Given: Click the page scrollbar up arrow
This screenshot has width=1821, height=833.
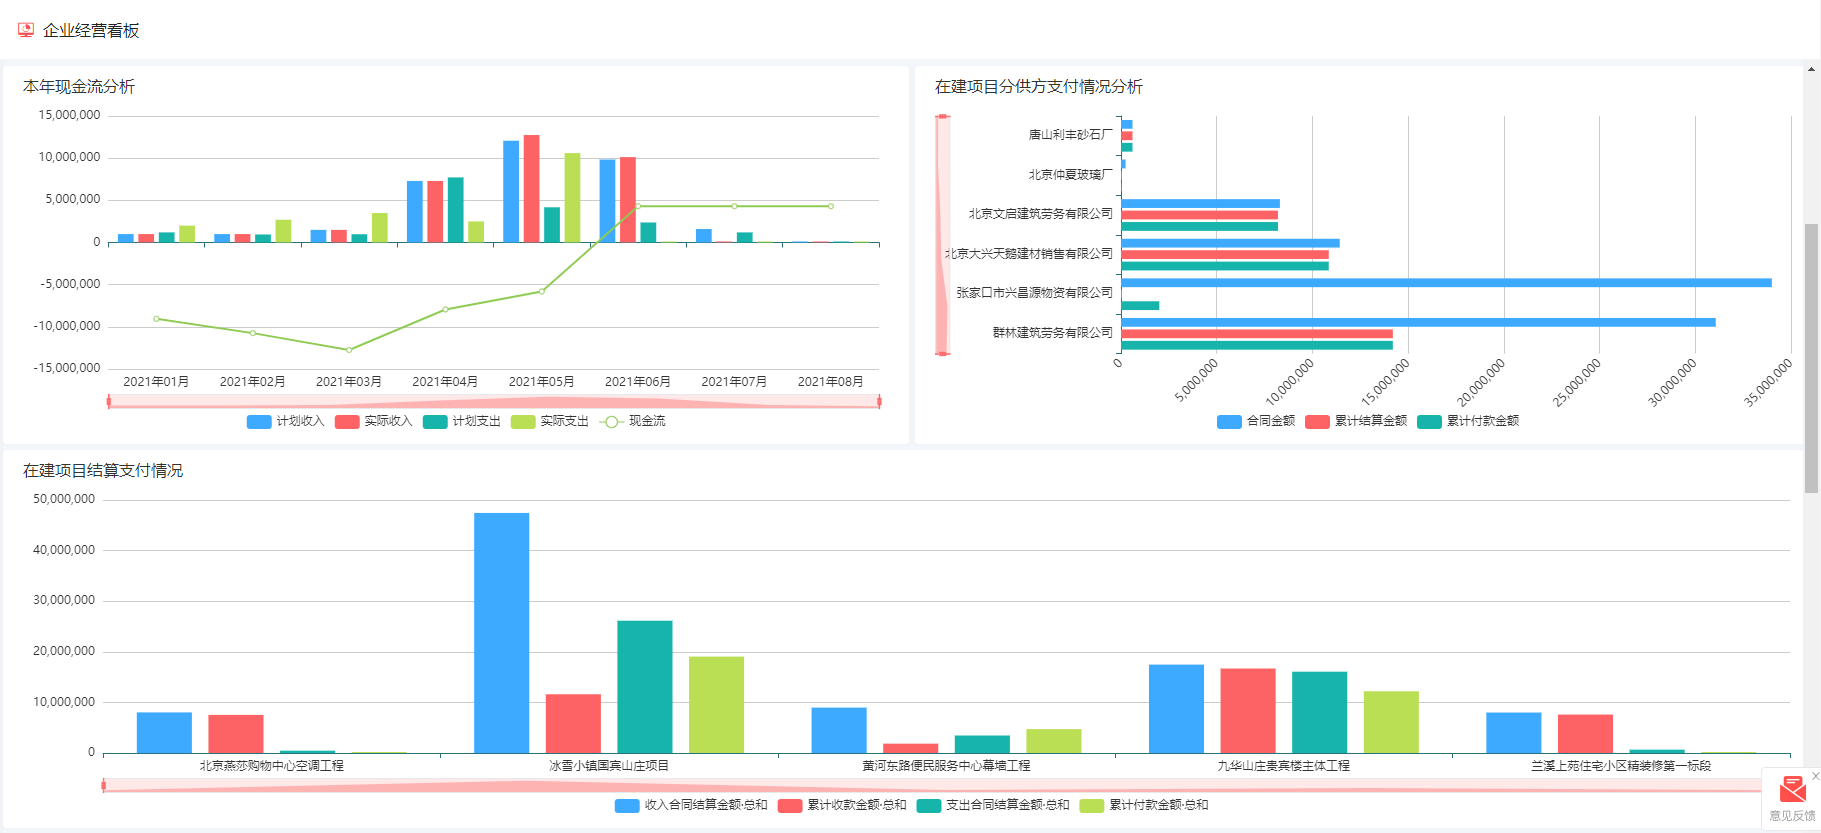Looking at the screenshot, I should pyautogui.click(x=1811, y=70).
